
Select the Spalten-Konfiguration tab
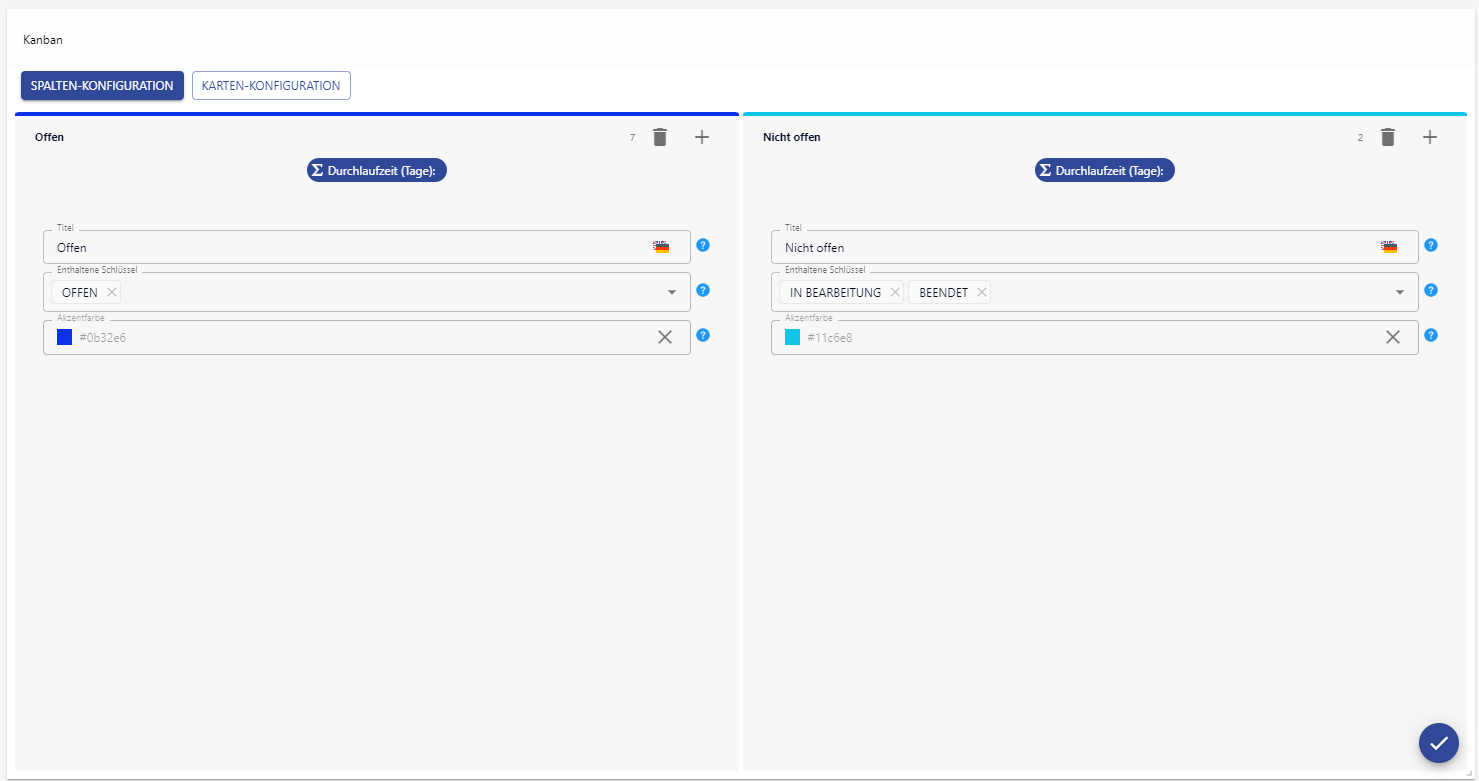102,86
